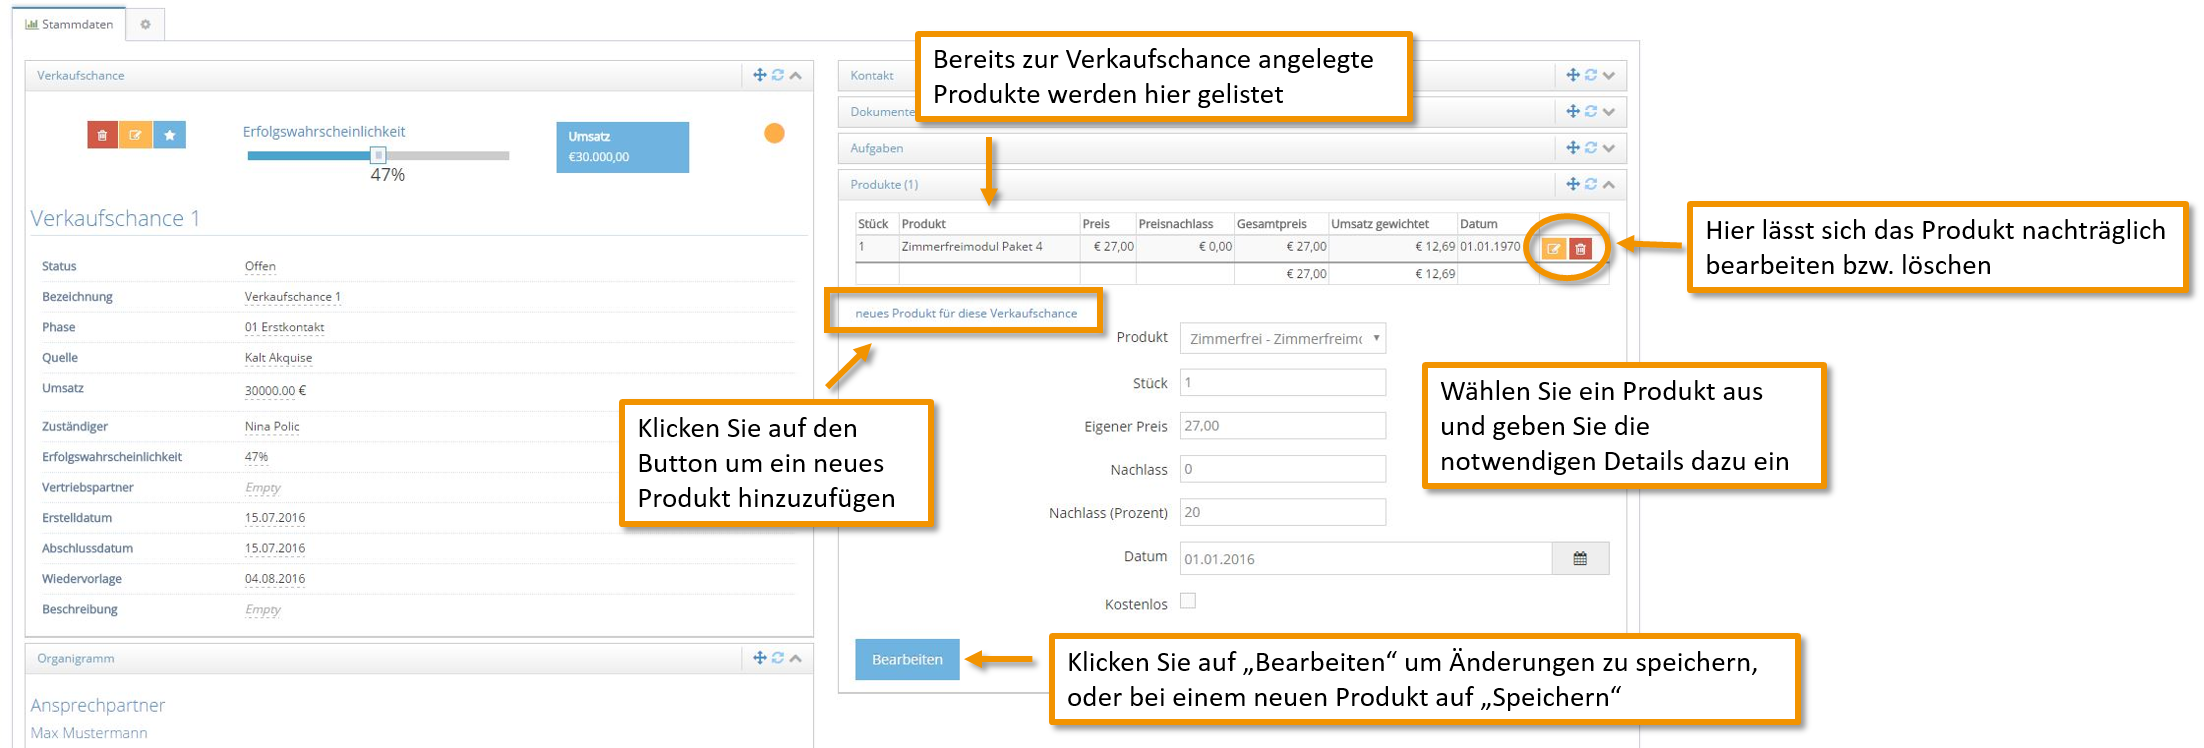2204x748 pixels.
Task: Open the Produkt dropdown list
Action: (1283, 339)
